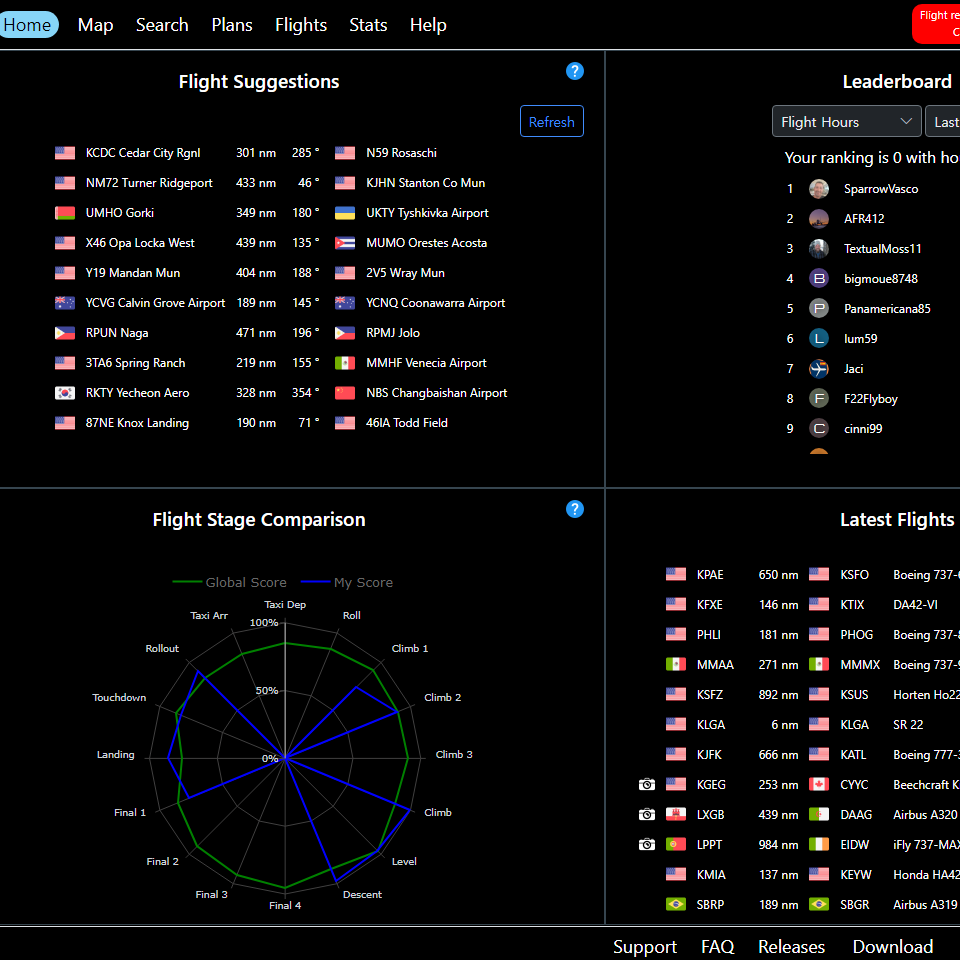Open Flight Suggestions help icon
The height and width of the screenshot is (960, 960).
coord(574,71)
